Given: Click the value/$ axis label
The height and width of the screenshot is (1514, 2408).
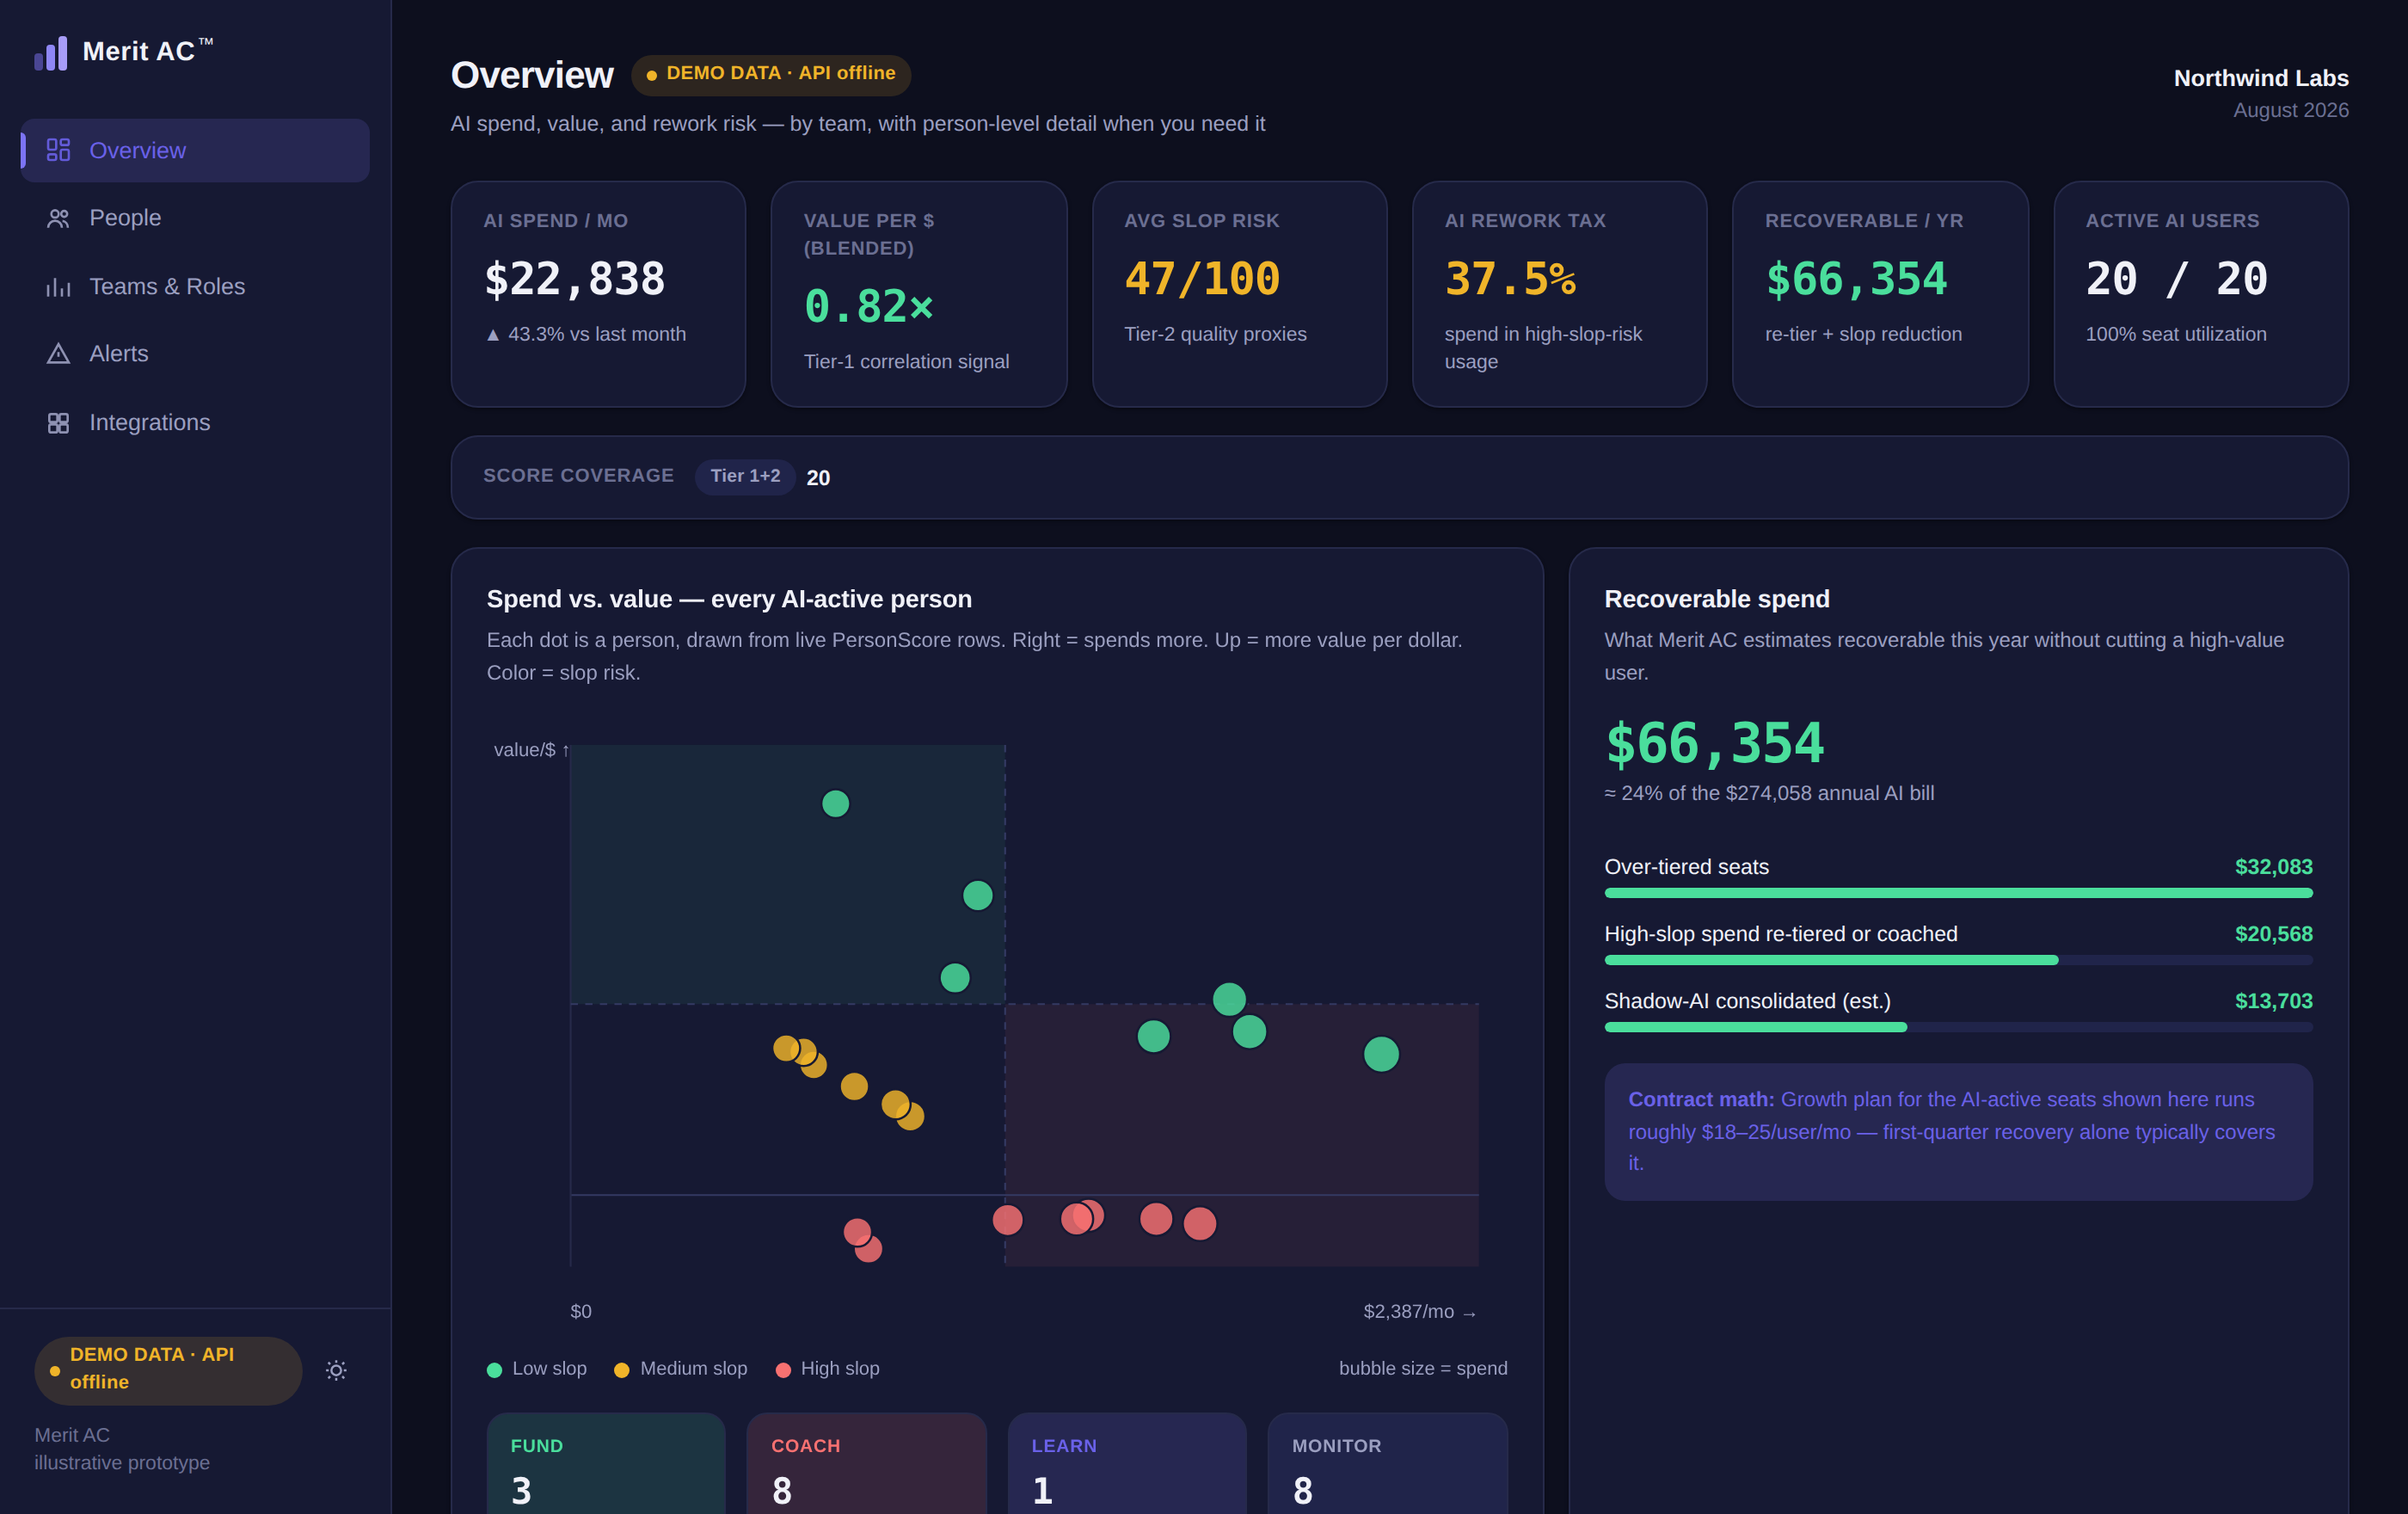Looking at the screenshot, I should click(531, 750).
